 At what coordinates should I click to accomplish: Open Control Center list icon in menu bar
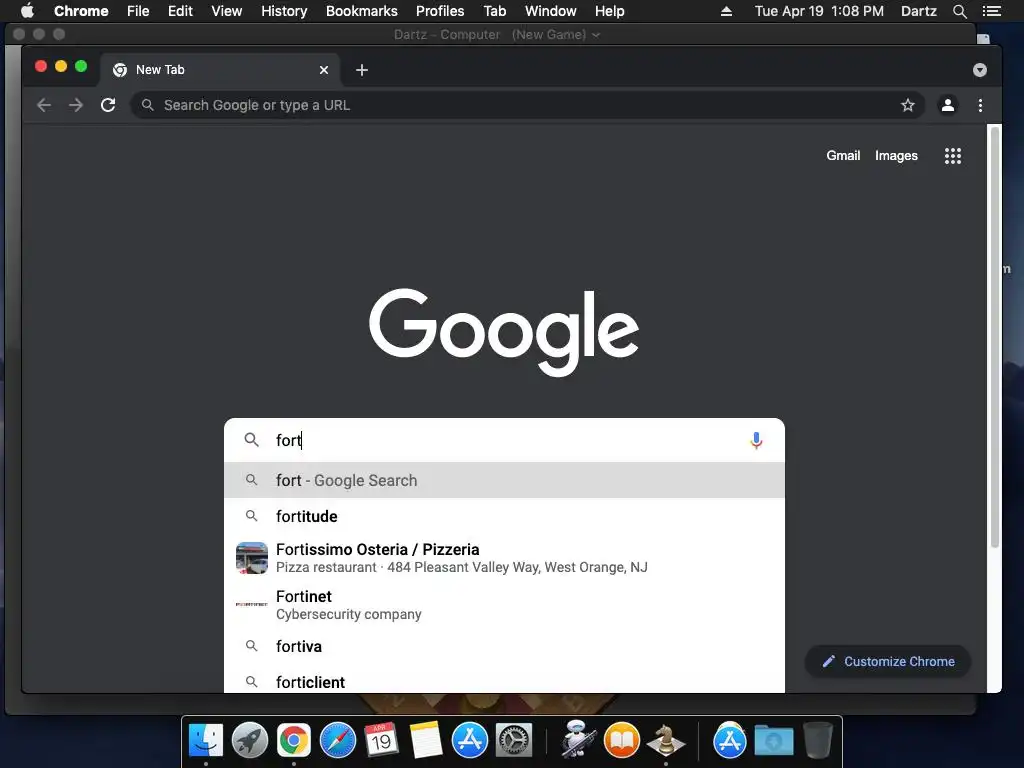991,11
